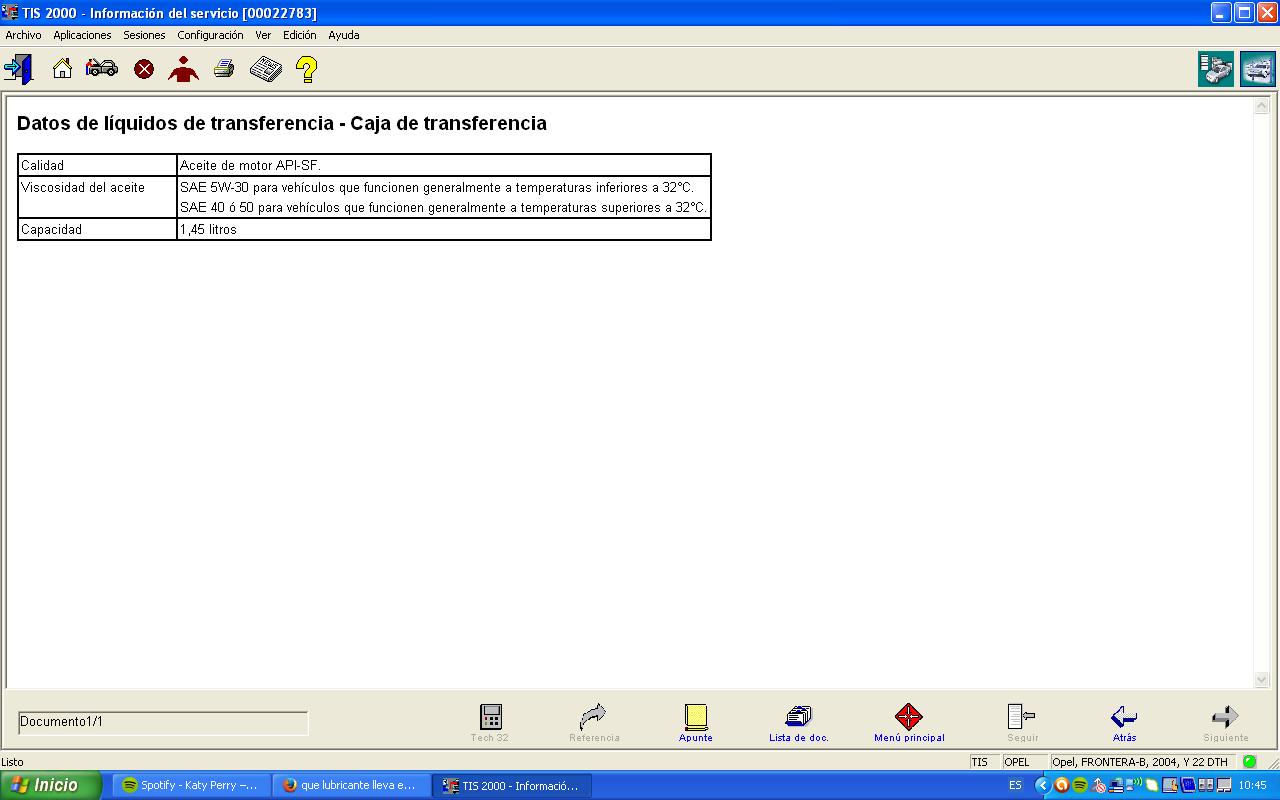Image resolution: width=1280 pixels, height=800 pixels.
Task: Go to the home page icon
Action: 62,69
